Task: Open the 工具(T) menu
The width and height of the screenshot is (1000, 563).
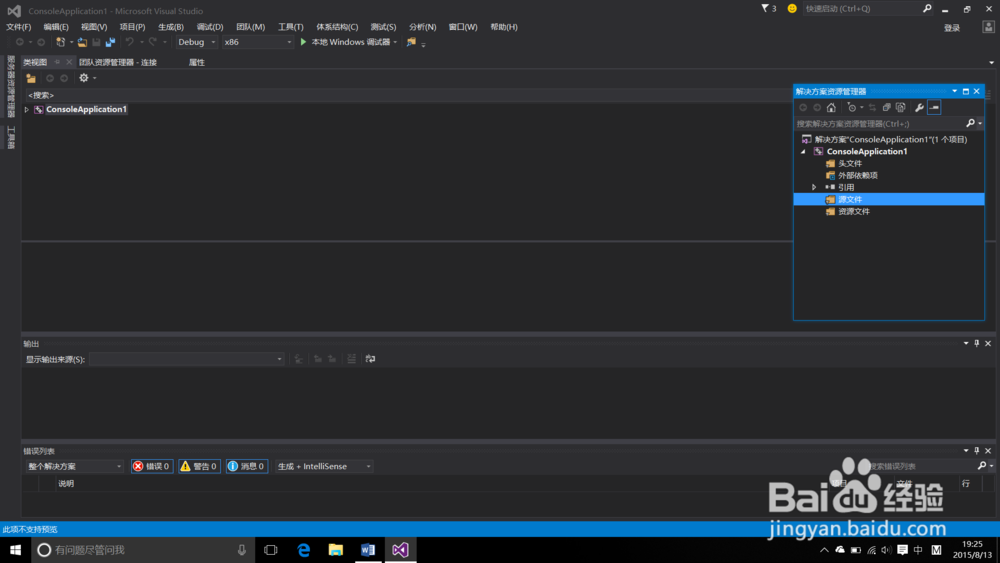Action: [290, 27]
